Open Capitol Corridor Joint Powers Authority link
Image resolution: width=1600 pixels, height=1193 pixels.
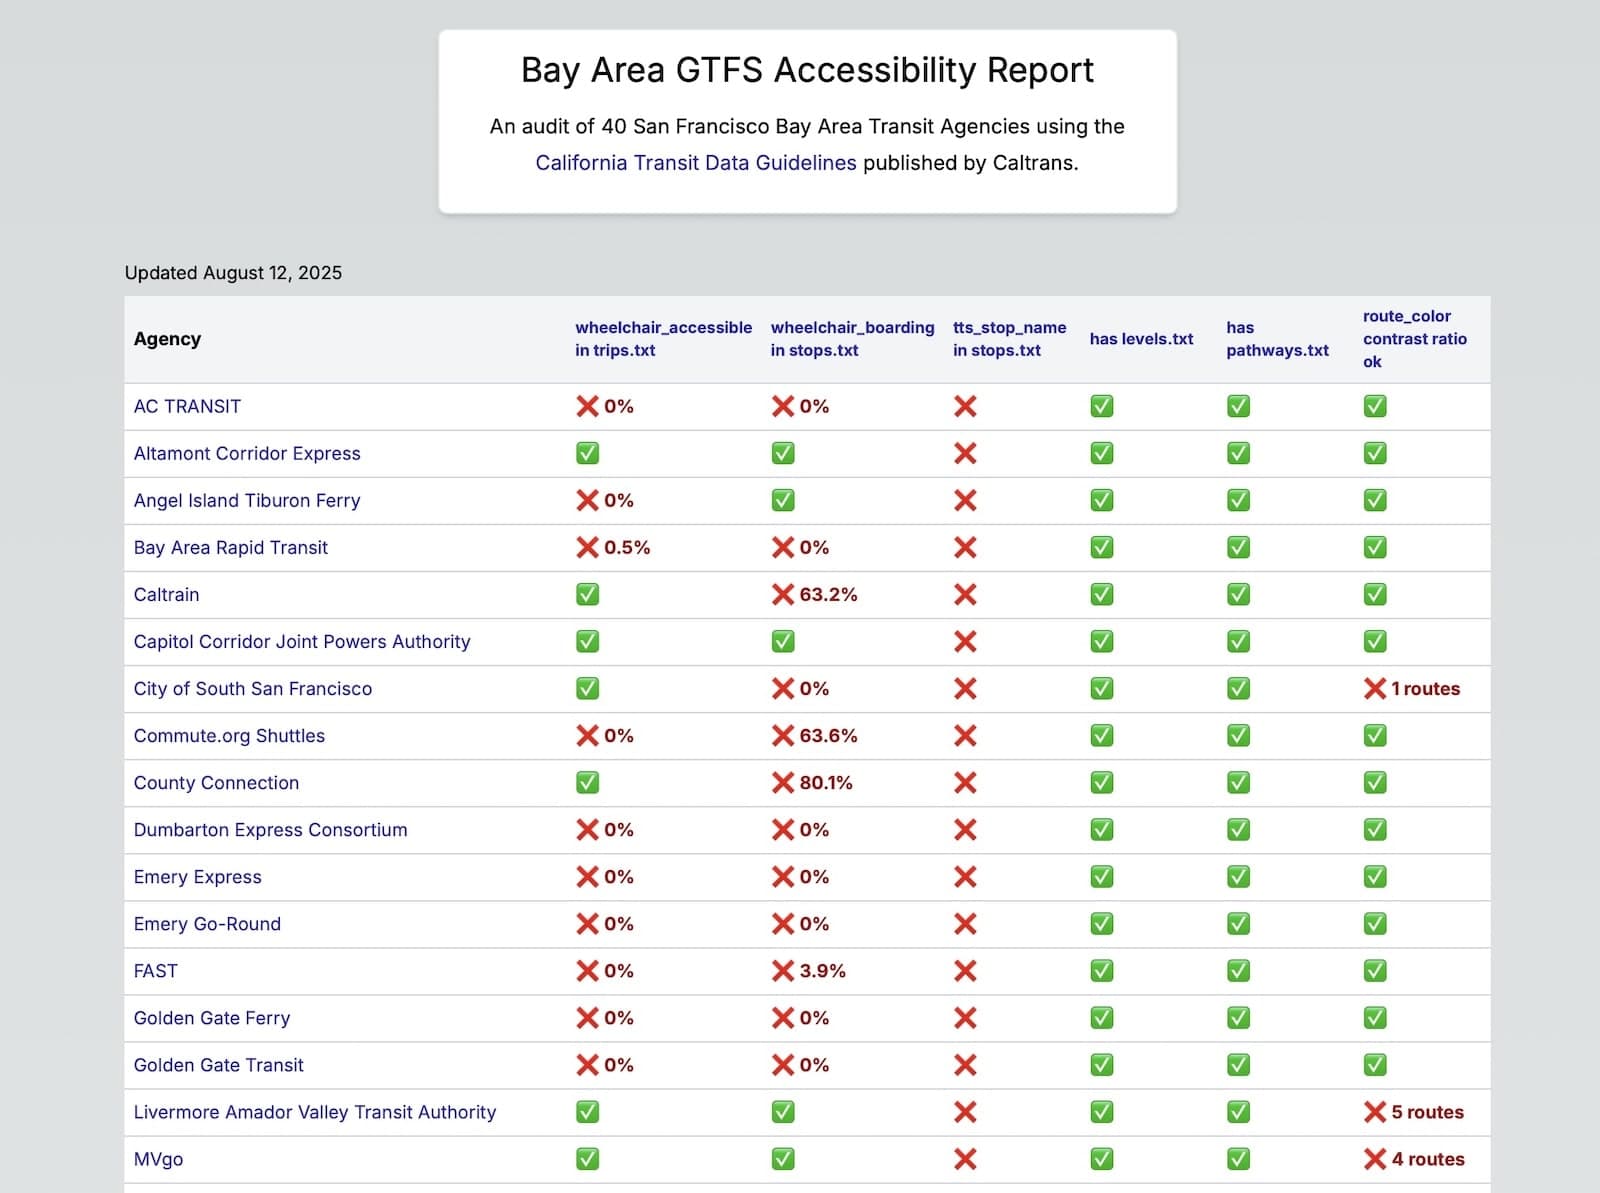click(302, 641)
